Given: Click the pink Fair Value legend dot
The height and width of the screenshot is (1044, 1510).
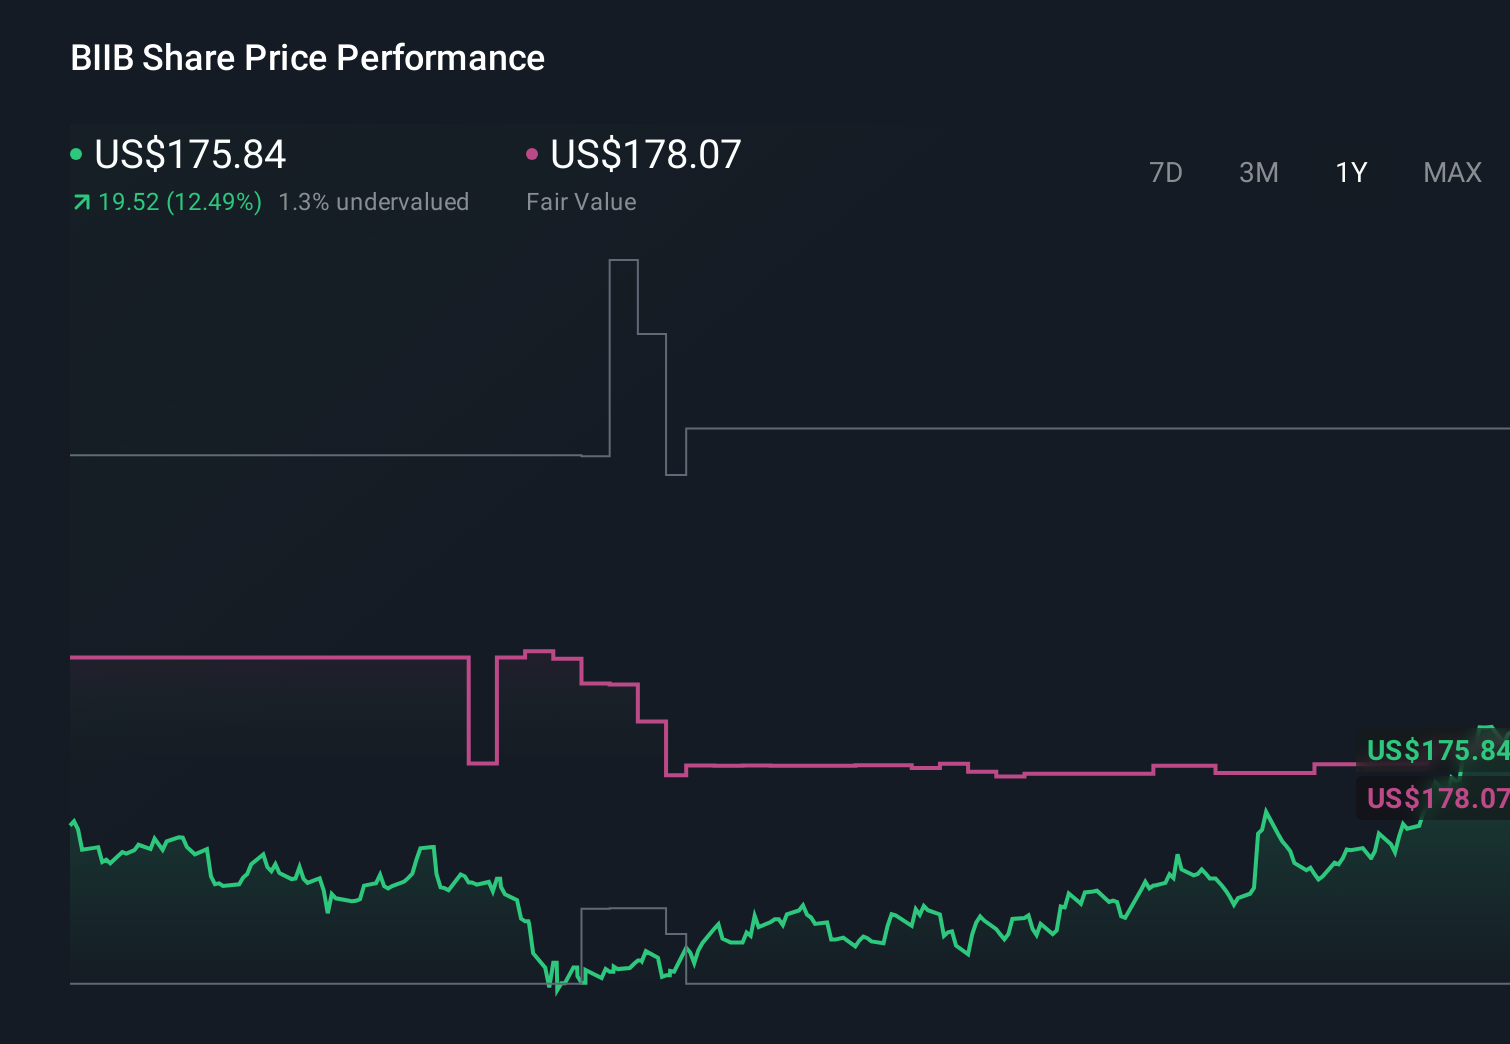Looking at the screenshot, I should click(x=533, y=152).
